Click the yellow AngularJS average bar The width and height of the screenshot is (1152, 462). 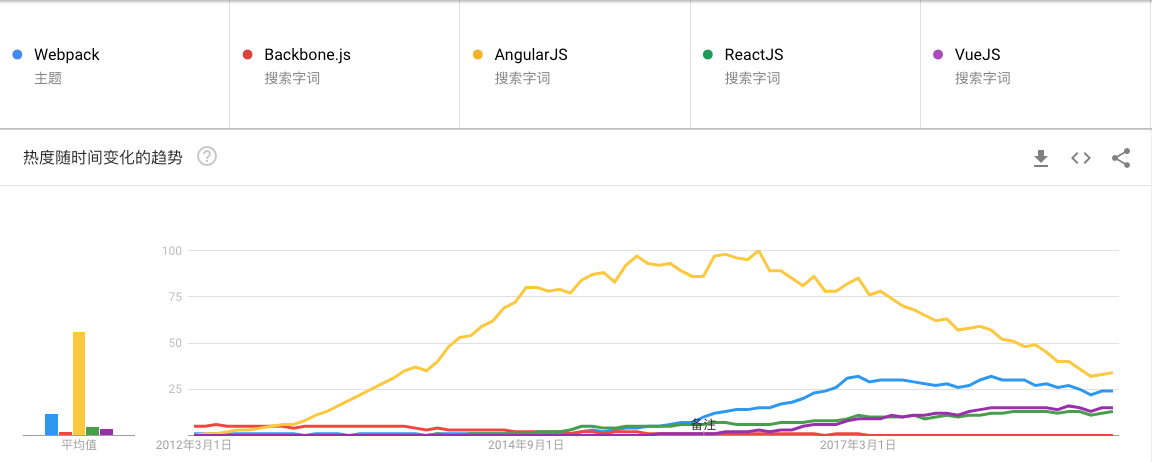79,384
